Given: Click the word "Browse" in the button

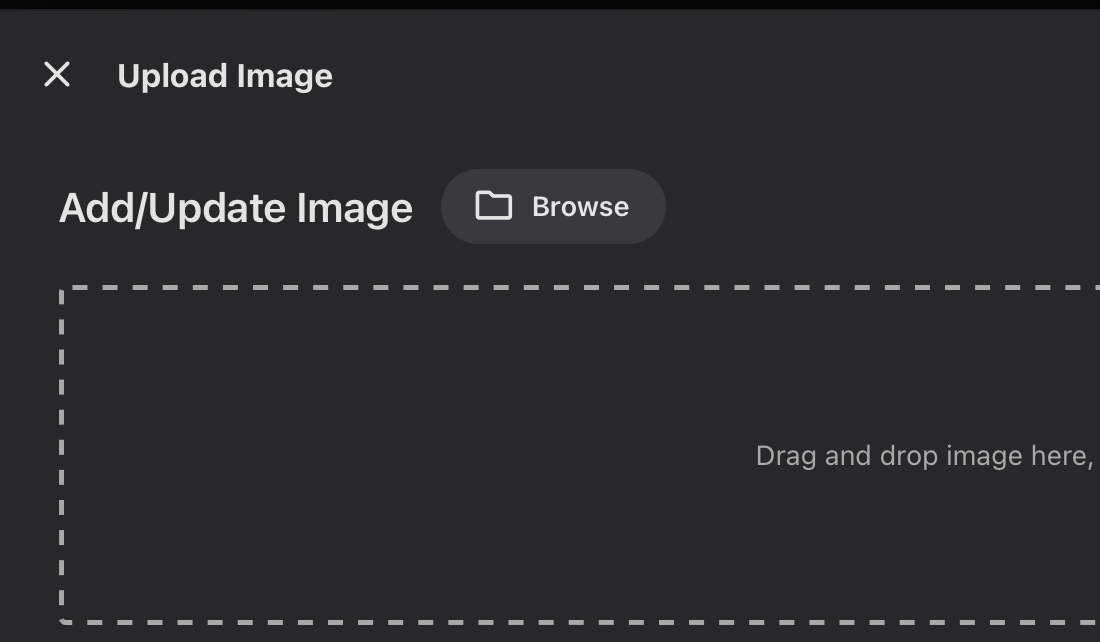Looking at the screenshot, I should [580, 207].
